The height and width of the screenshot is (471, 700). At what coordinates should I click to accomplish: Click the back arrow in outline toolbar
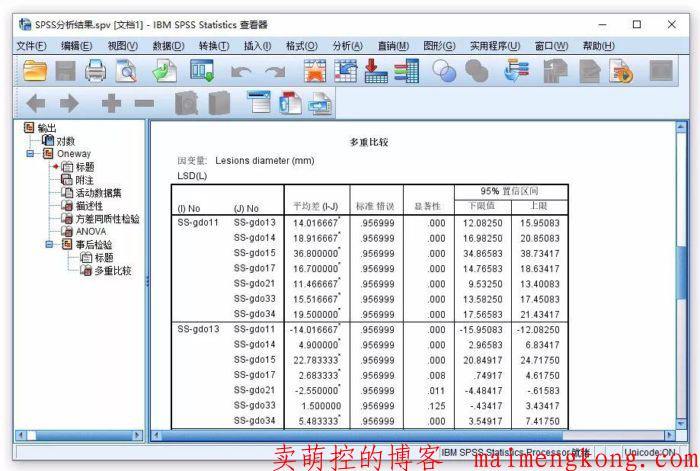pos(36,103)
